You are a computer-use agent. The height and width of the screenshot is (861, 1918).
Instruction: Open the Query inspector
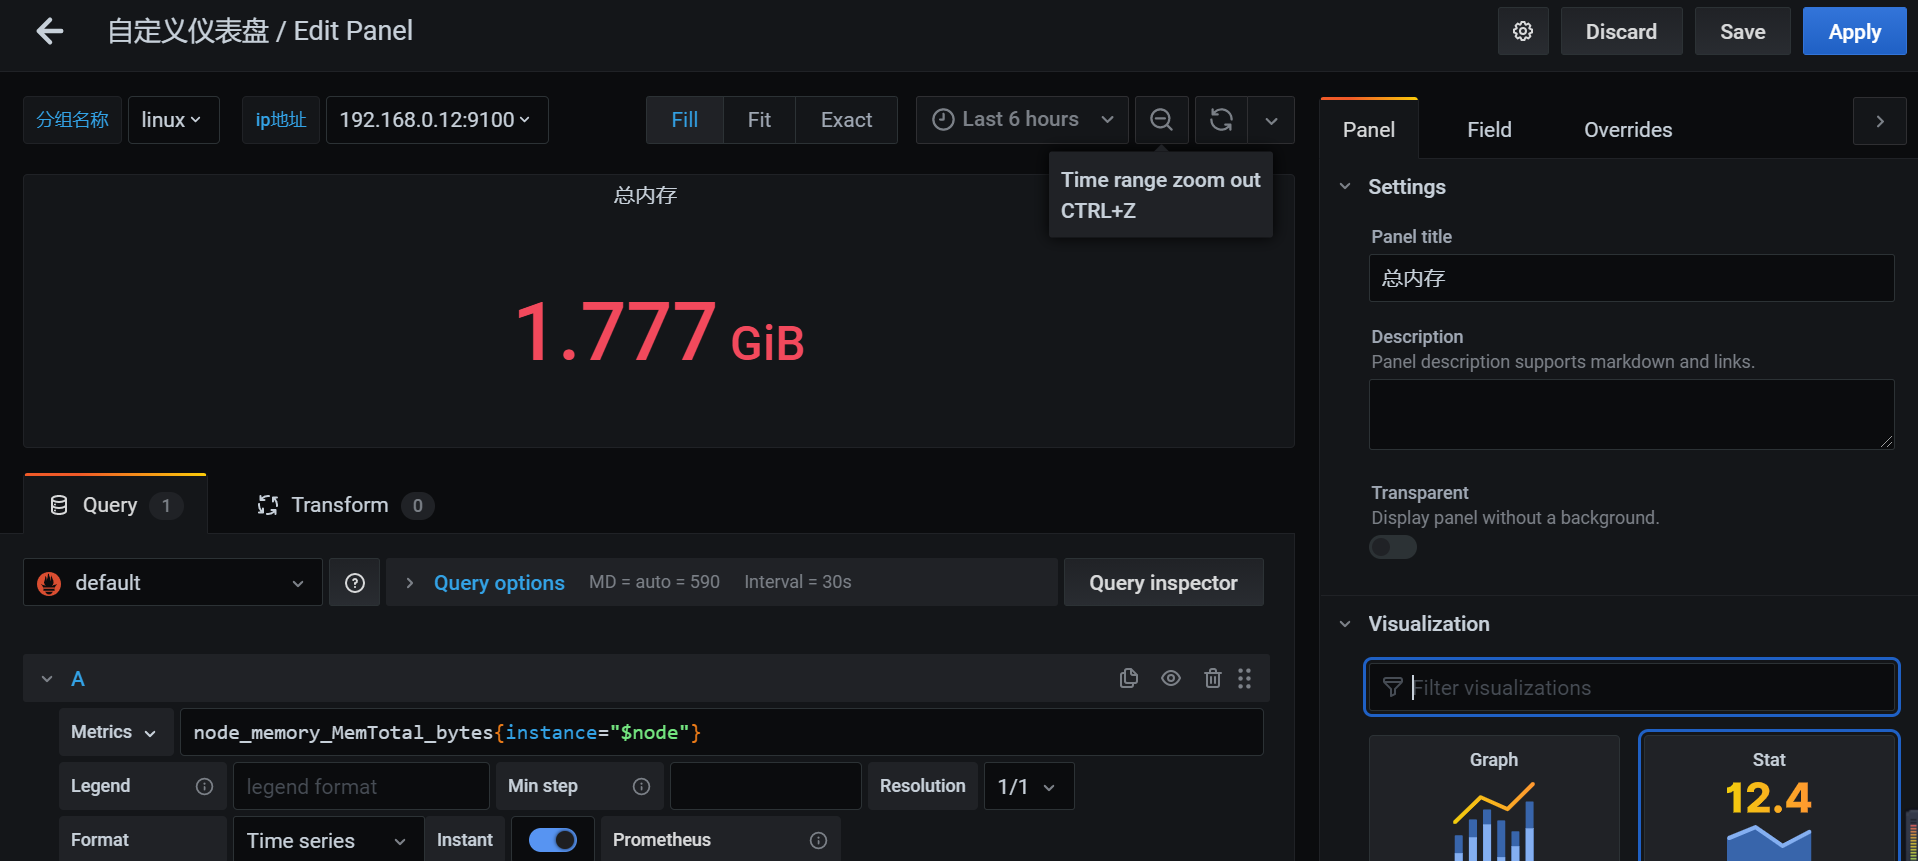coord(1163,583)
